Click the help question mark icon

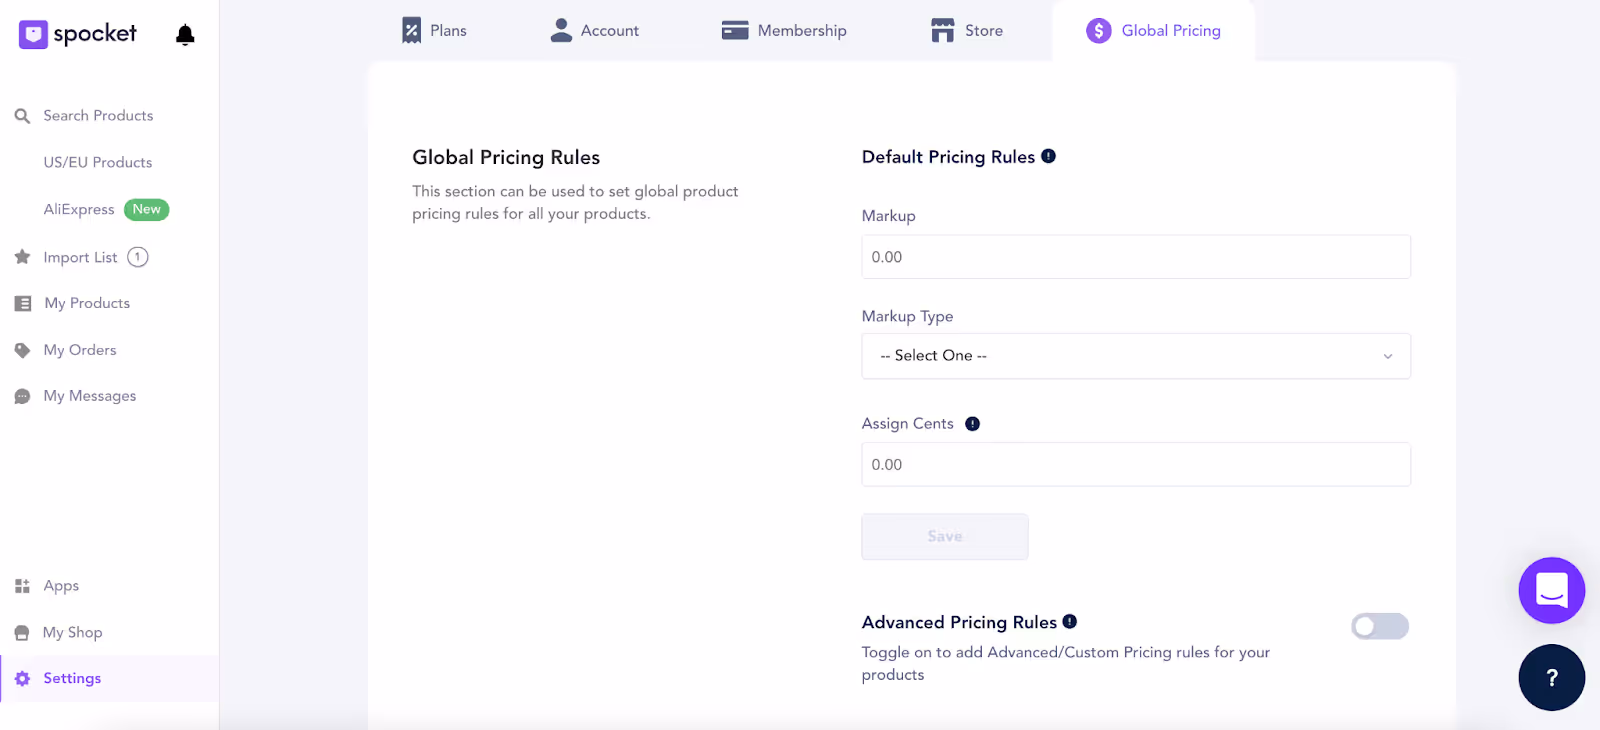click(x=1550, y=677)
